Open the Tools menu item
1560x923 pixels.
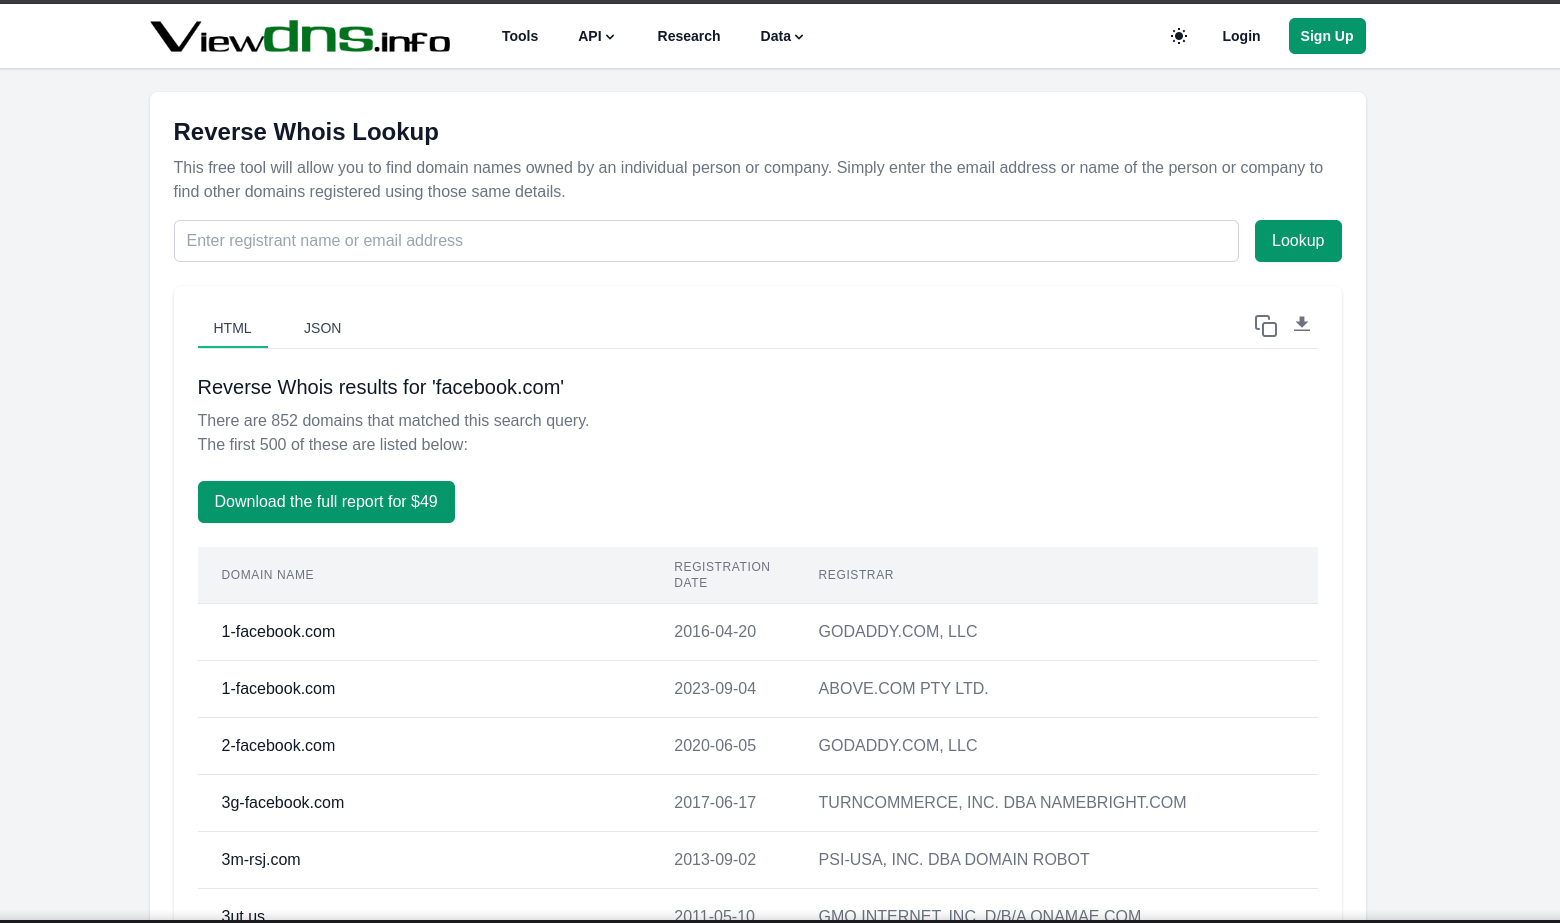519,36
